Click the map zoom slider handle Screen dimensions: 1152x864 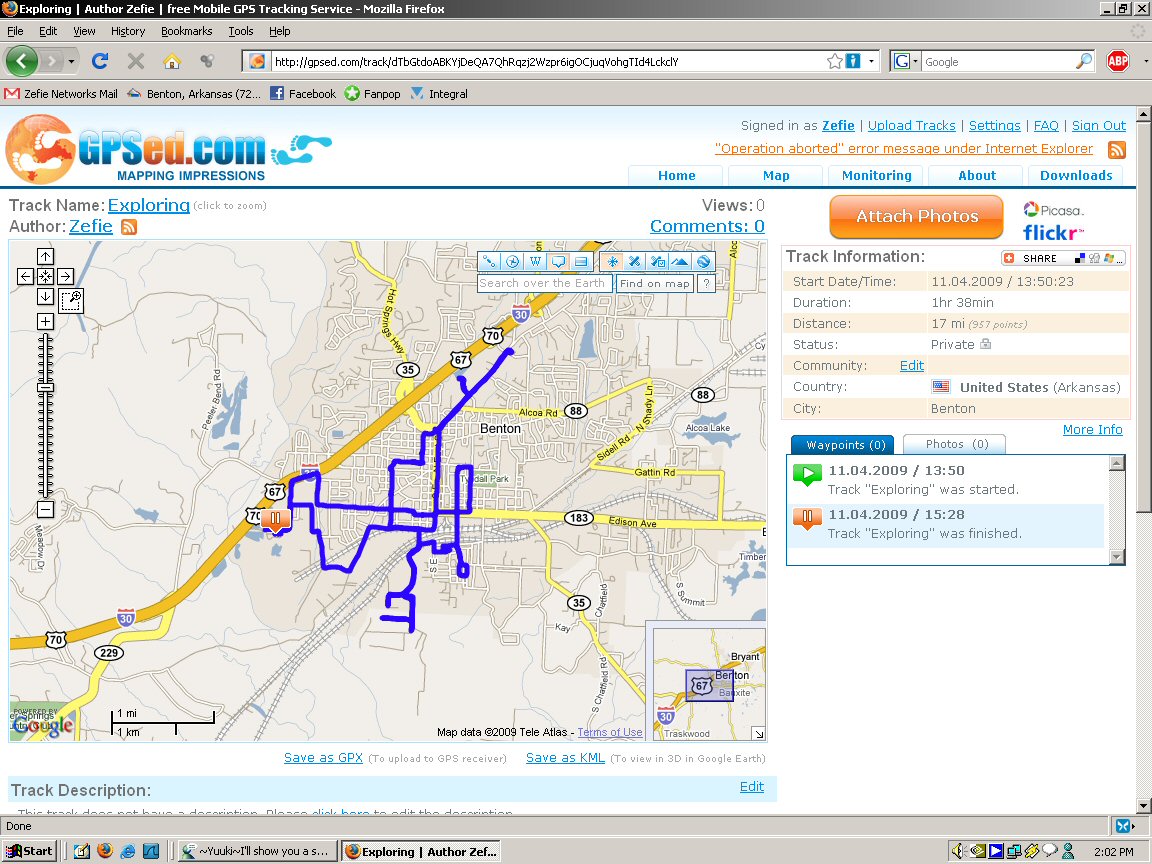pos(45,388)
